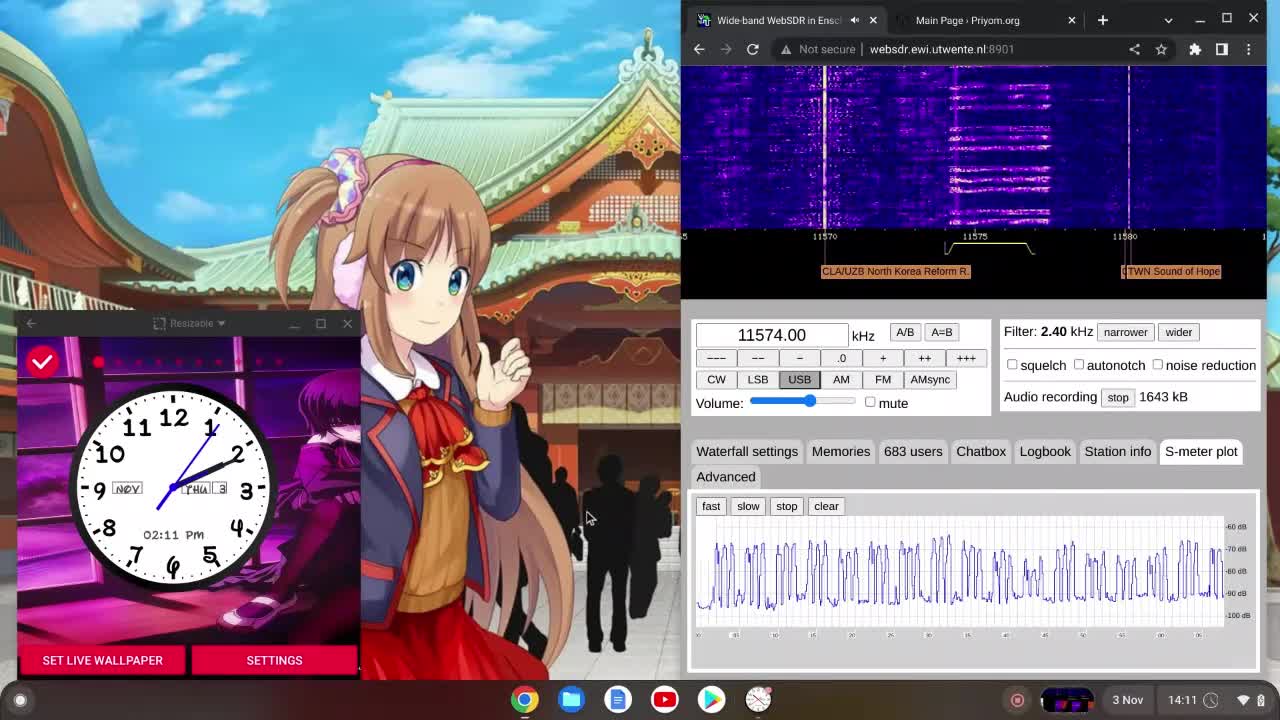
Task: Click the North Korea Reform R. station label
Action: pos(896,271)
